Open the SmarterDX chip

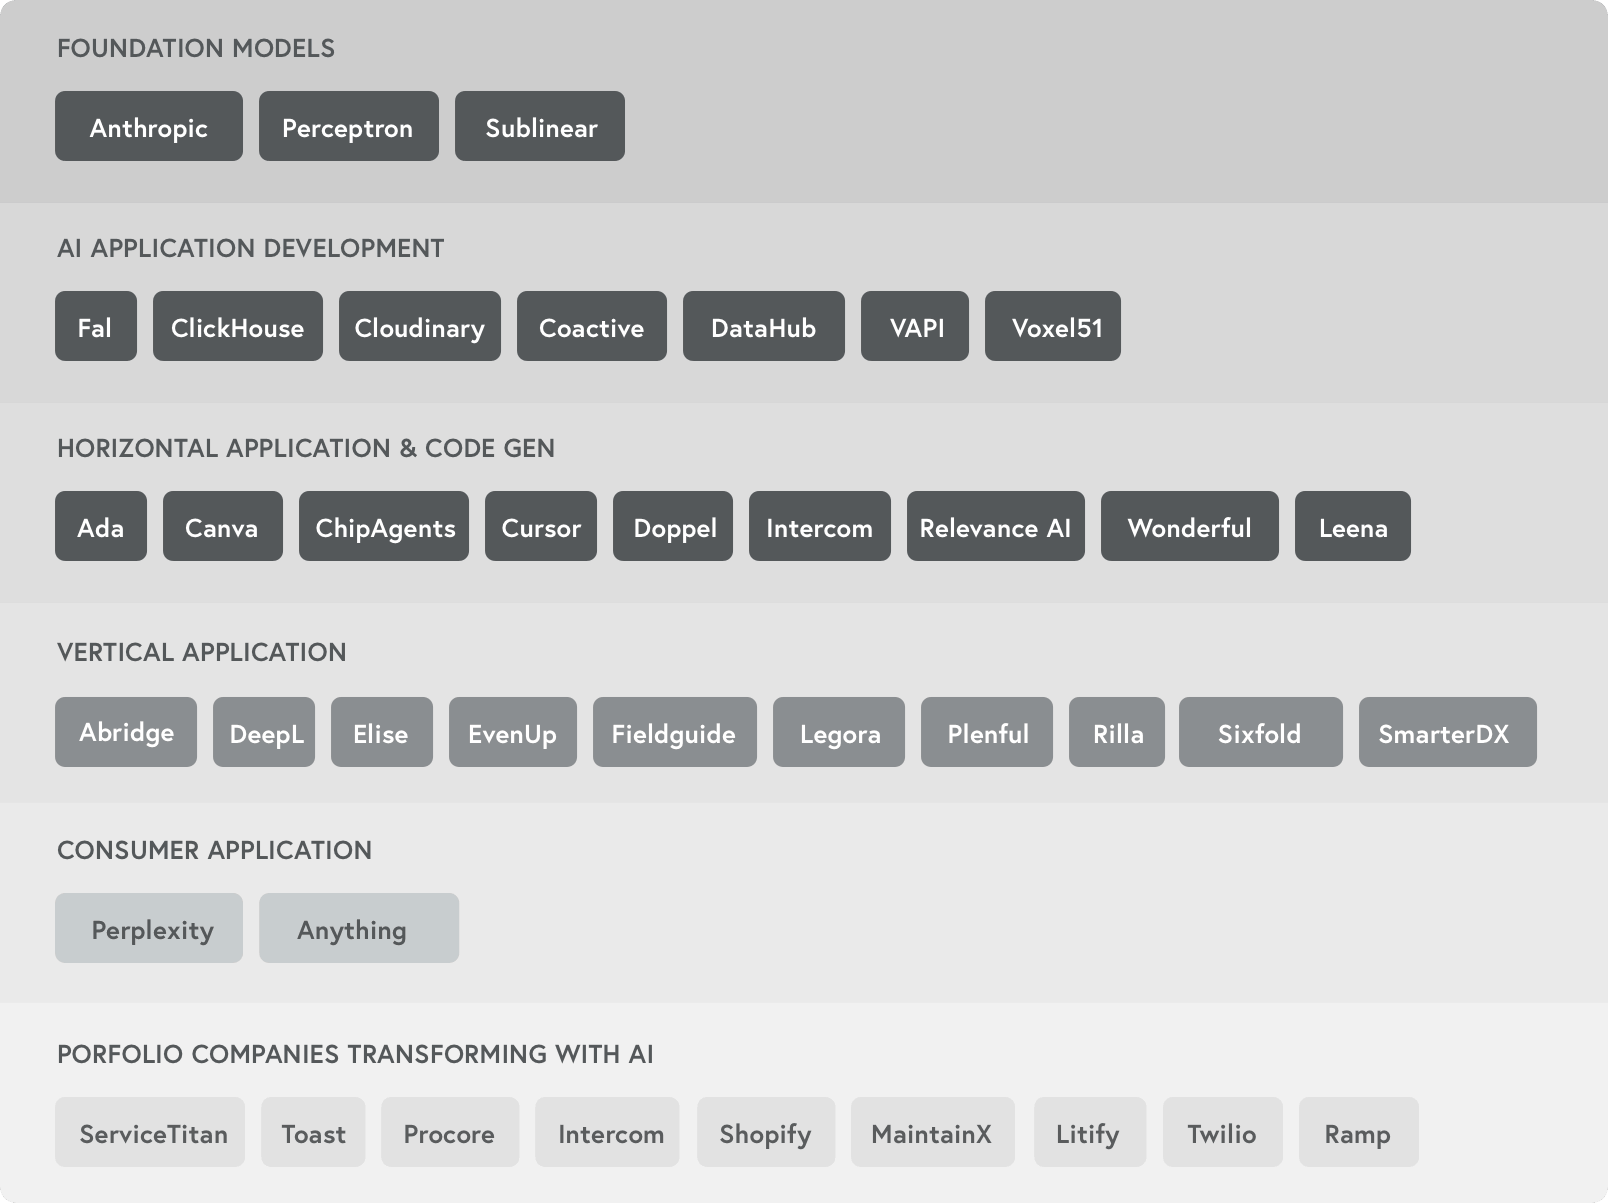tap(1448, 732)
